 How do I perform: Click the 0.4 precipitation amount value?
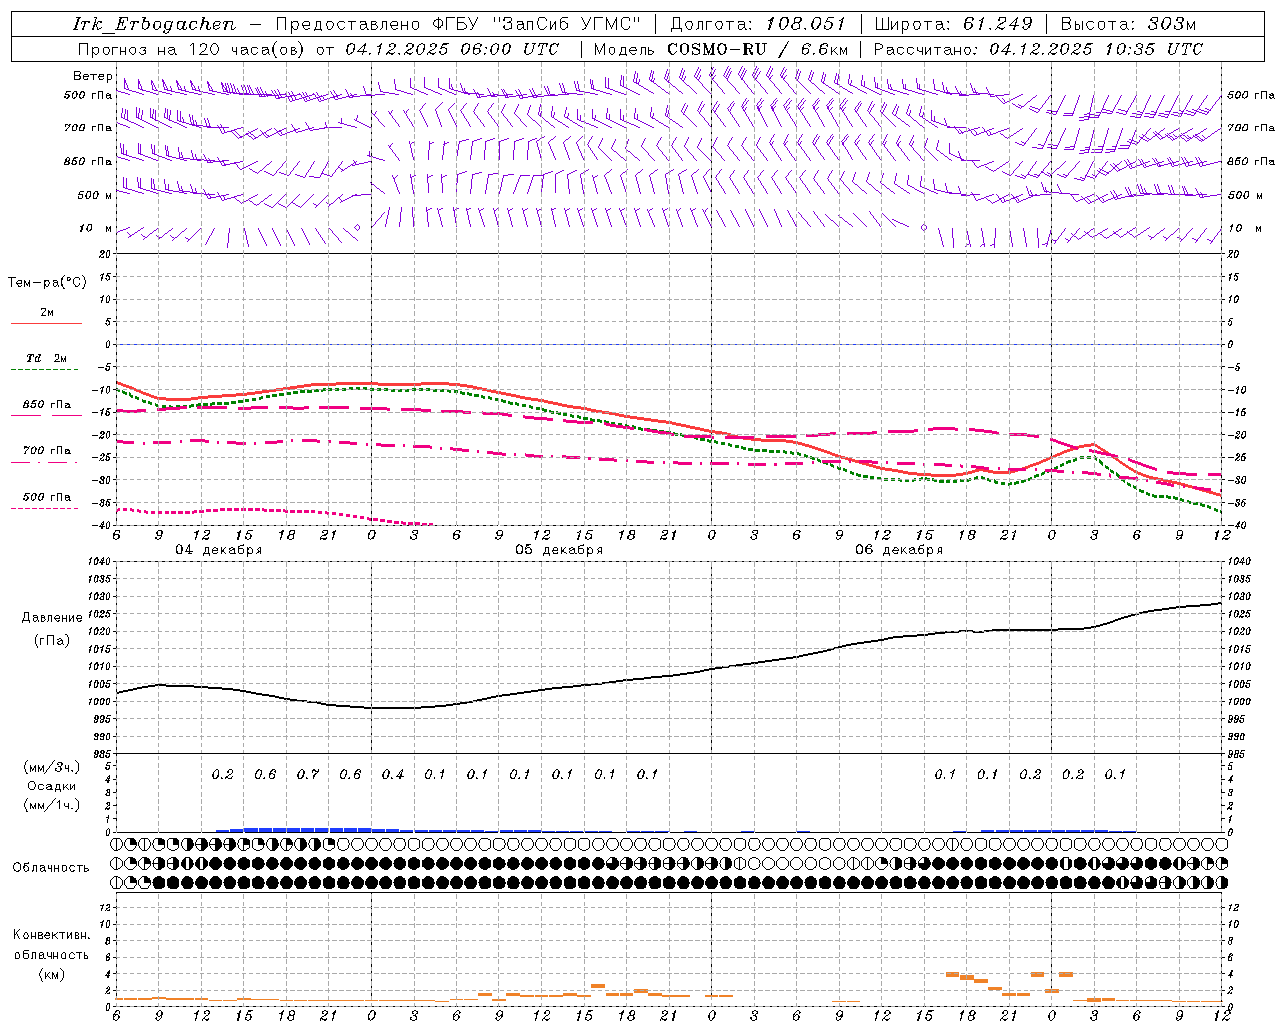pyautogui.click(x=393, y=775)
